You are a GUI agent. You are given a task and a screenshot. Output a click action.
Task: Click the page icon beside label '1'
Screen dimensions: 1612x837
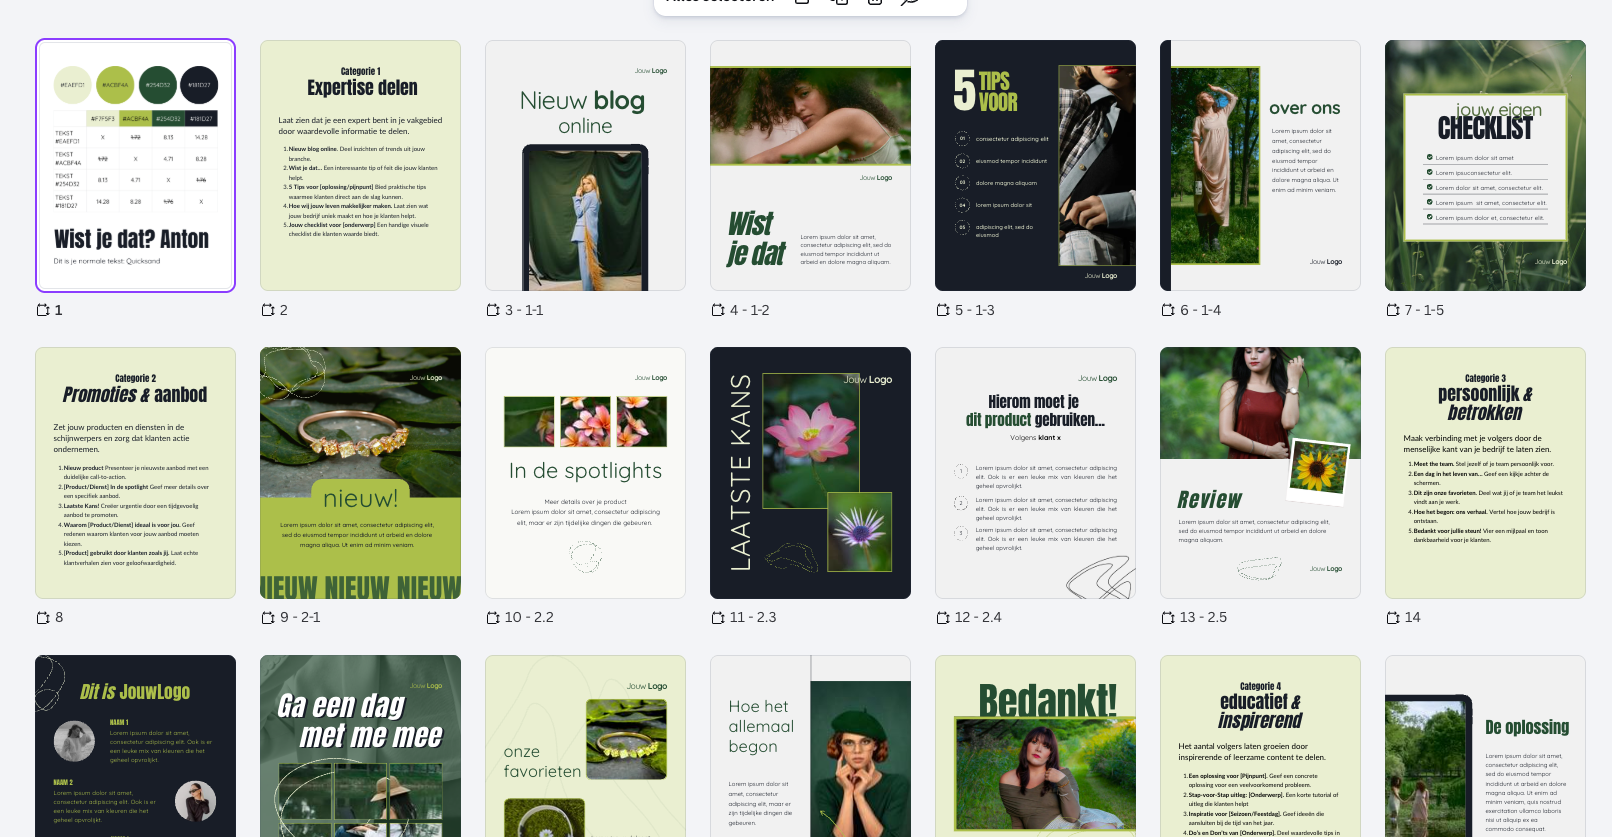(43, 310)
